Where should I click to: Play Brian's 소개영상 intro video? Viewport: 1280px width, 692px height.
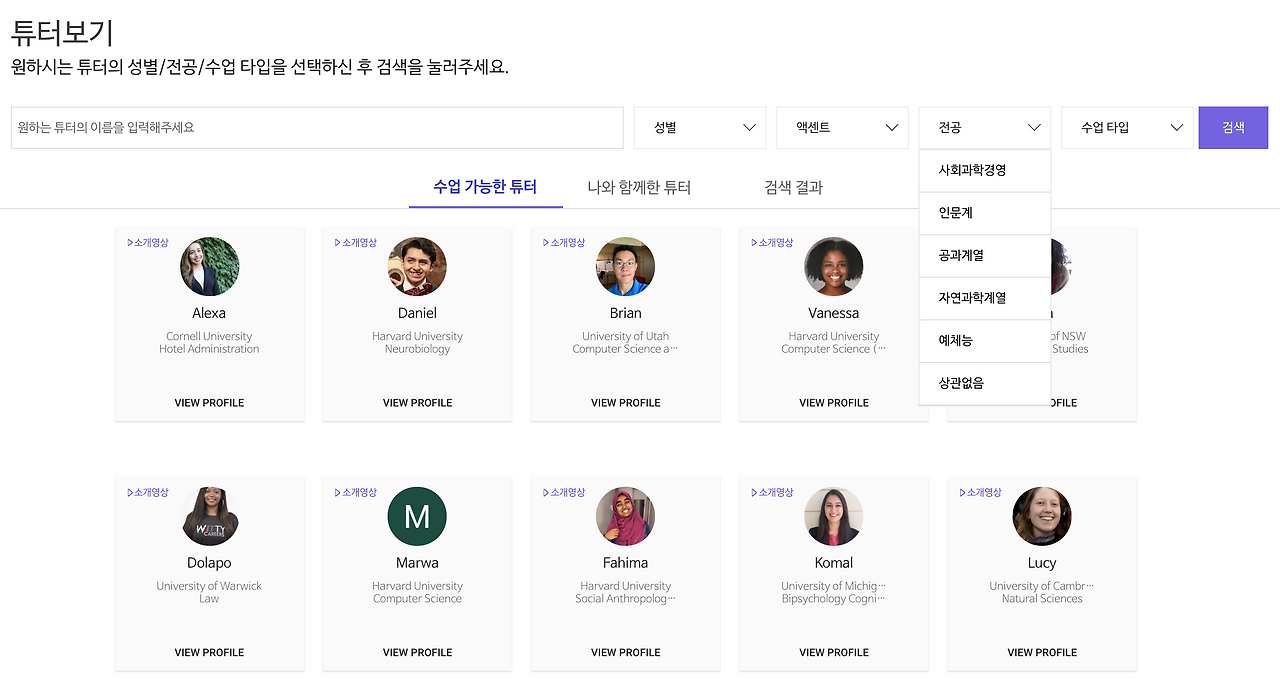[x=563, y=241]
